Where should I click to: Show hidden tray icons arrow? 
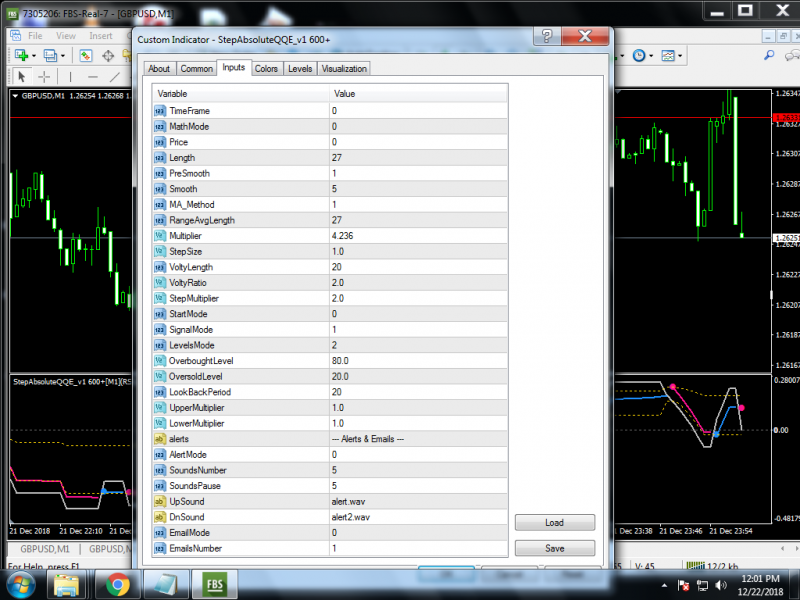click(664, 586)
